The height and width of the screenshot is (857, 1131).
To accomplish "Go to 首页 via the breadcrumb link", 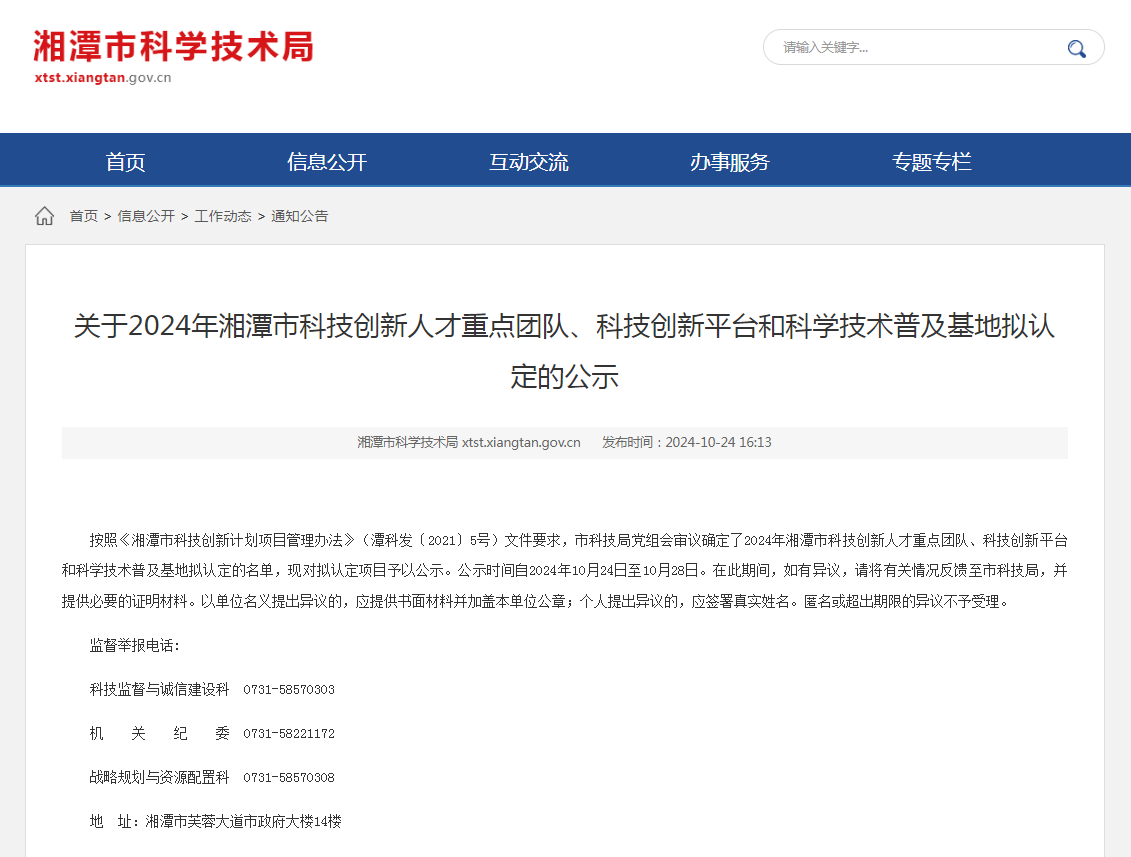I will (x=84, y=216).
